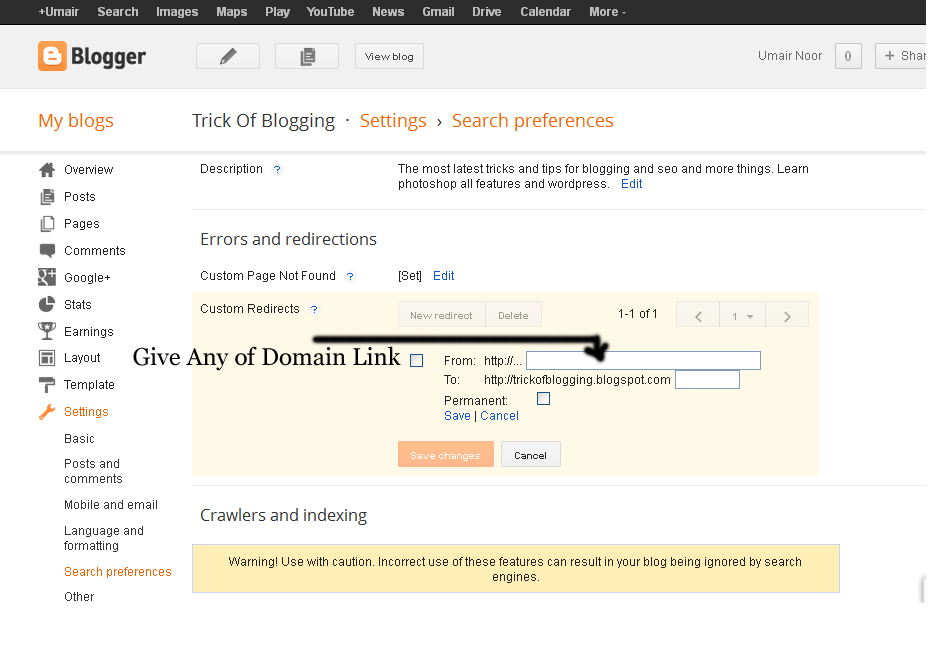
Task: Open Basic settings subsection
Action: tap(79, 439)
